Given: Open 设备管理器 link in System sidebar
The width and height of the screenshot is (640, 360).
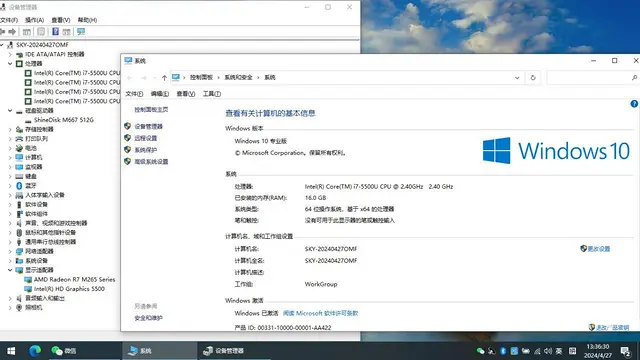Looking at the screenshot, I should point(149,127).
